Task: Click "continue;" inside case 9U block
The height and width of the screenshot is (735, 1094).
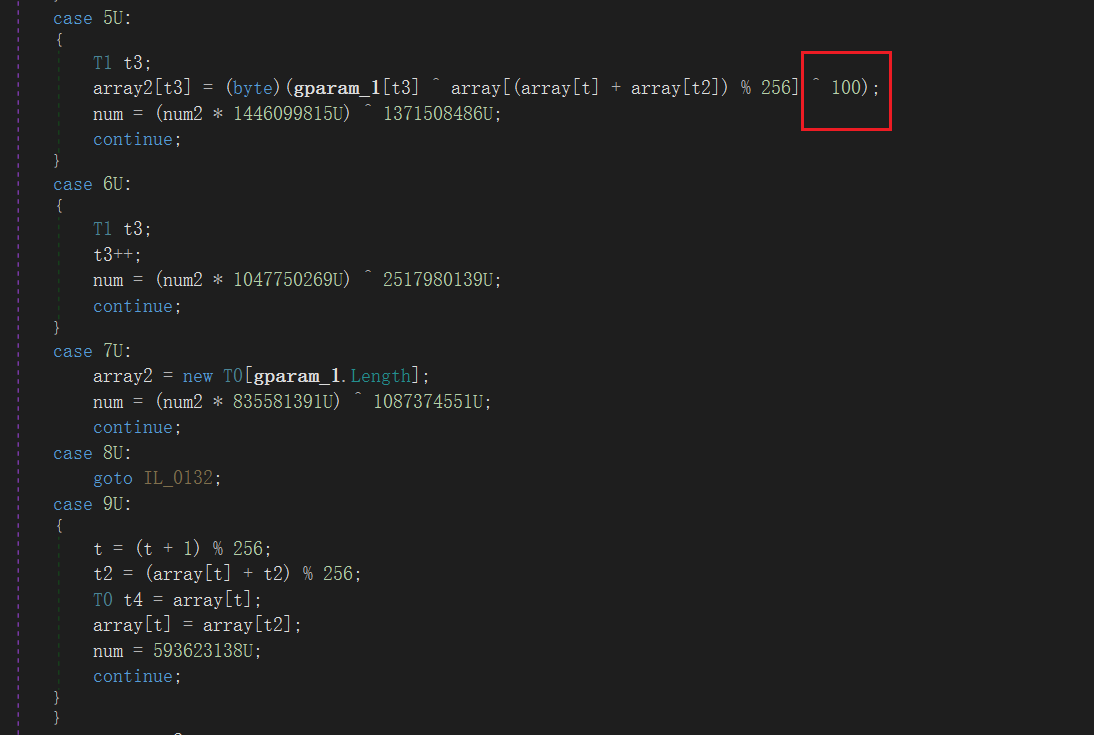Action: click(x=137, y=676)
